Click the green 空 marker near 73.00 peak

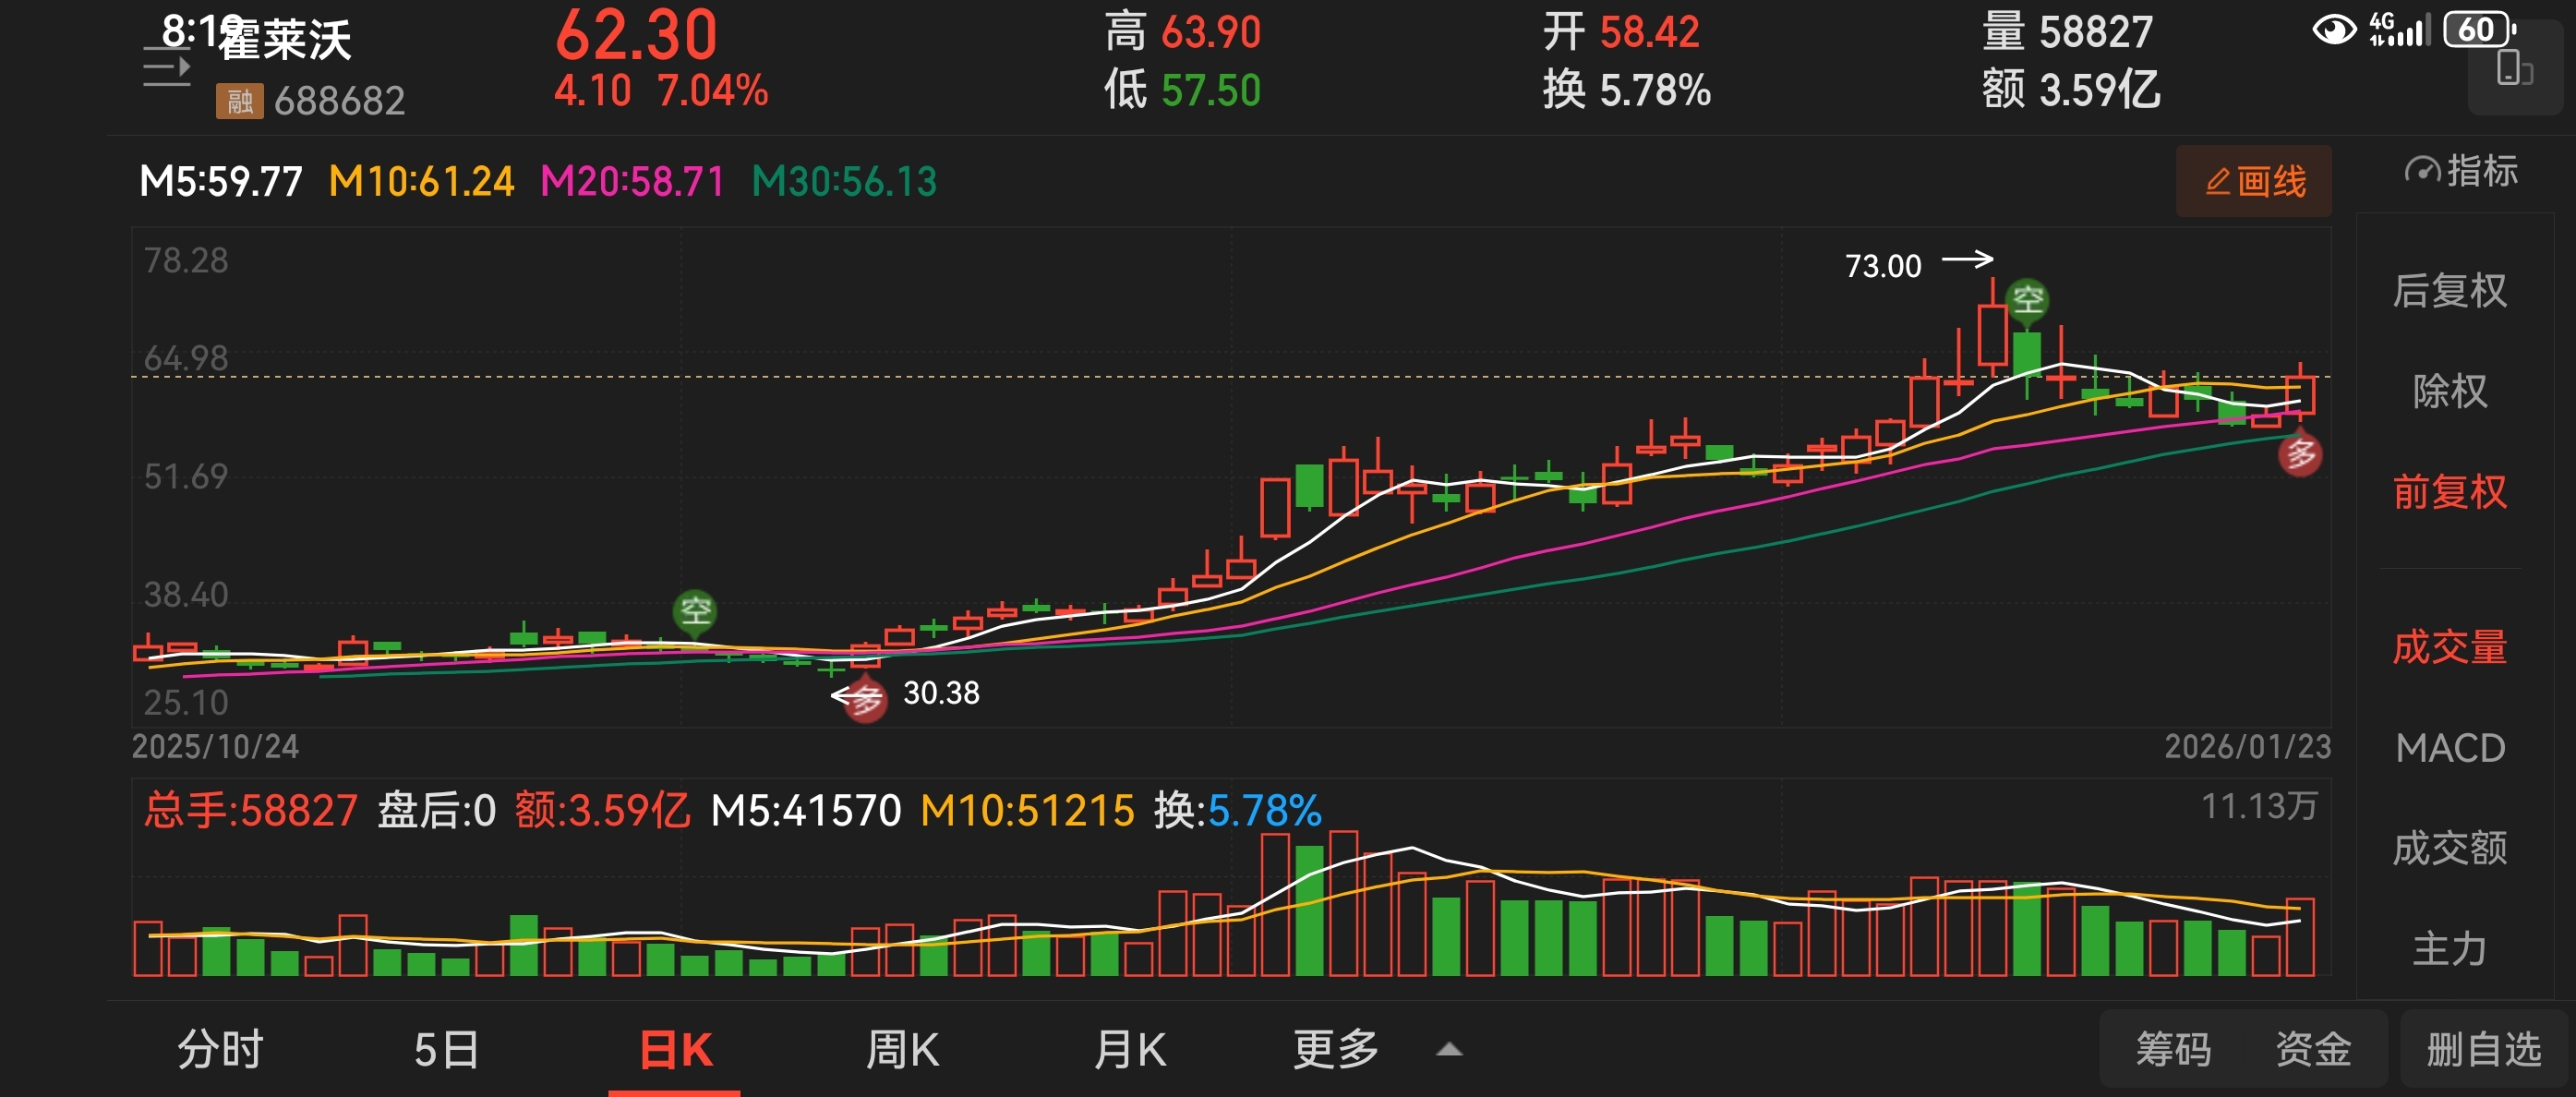tap(2027, 299)
